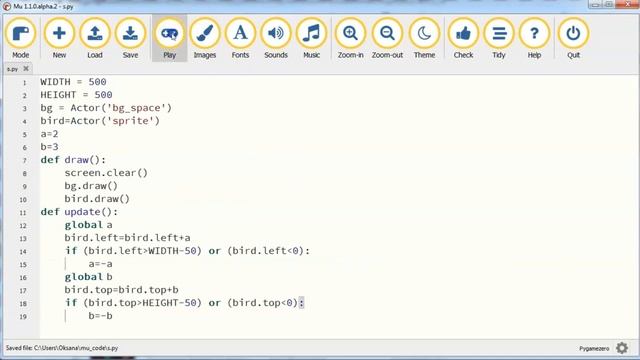640x360 pixels.
Task: Place cursor on 'HEIGHT = 500' line
Action: pos(76,95)
